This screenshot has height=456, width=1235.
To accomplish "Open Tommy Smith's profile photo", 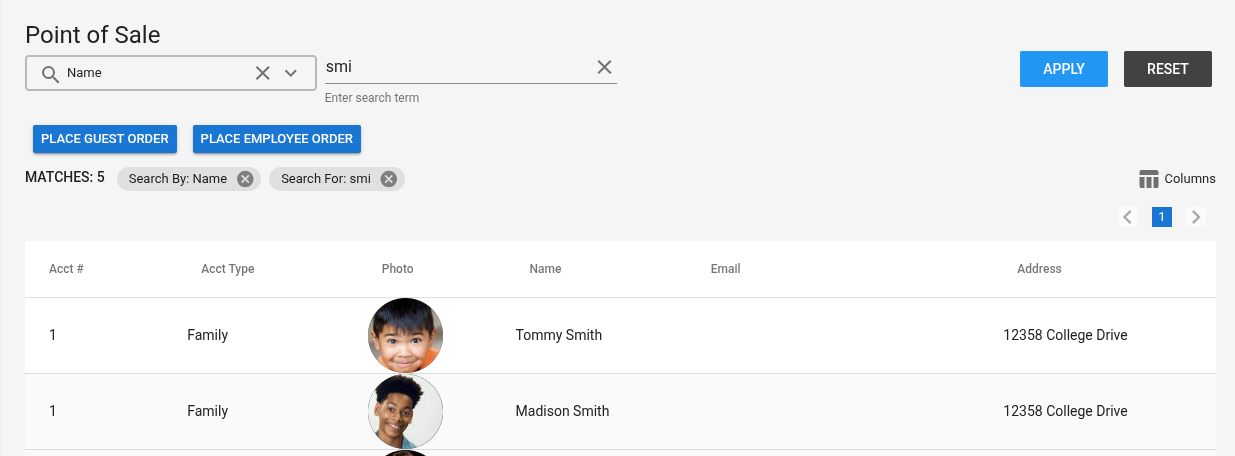I will (406, 335).
